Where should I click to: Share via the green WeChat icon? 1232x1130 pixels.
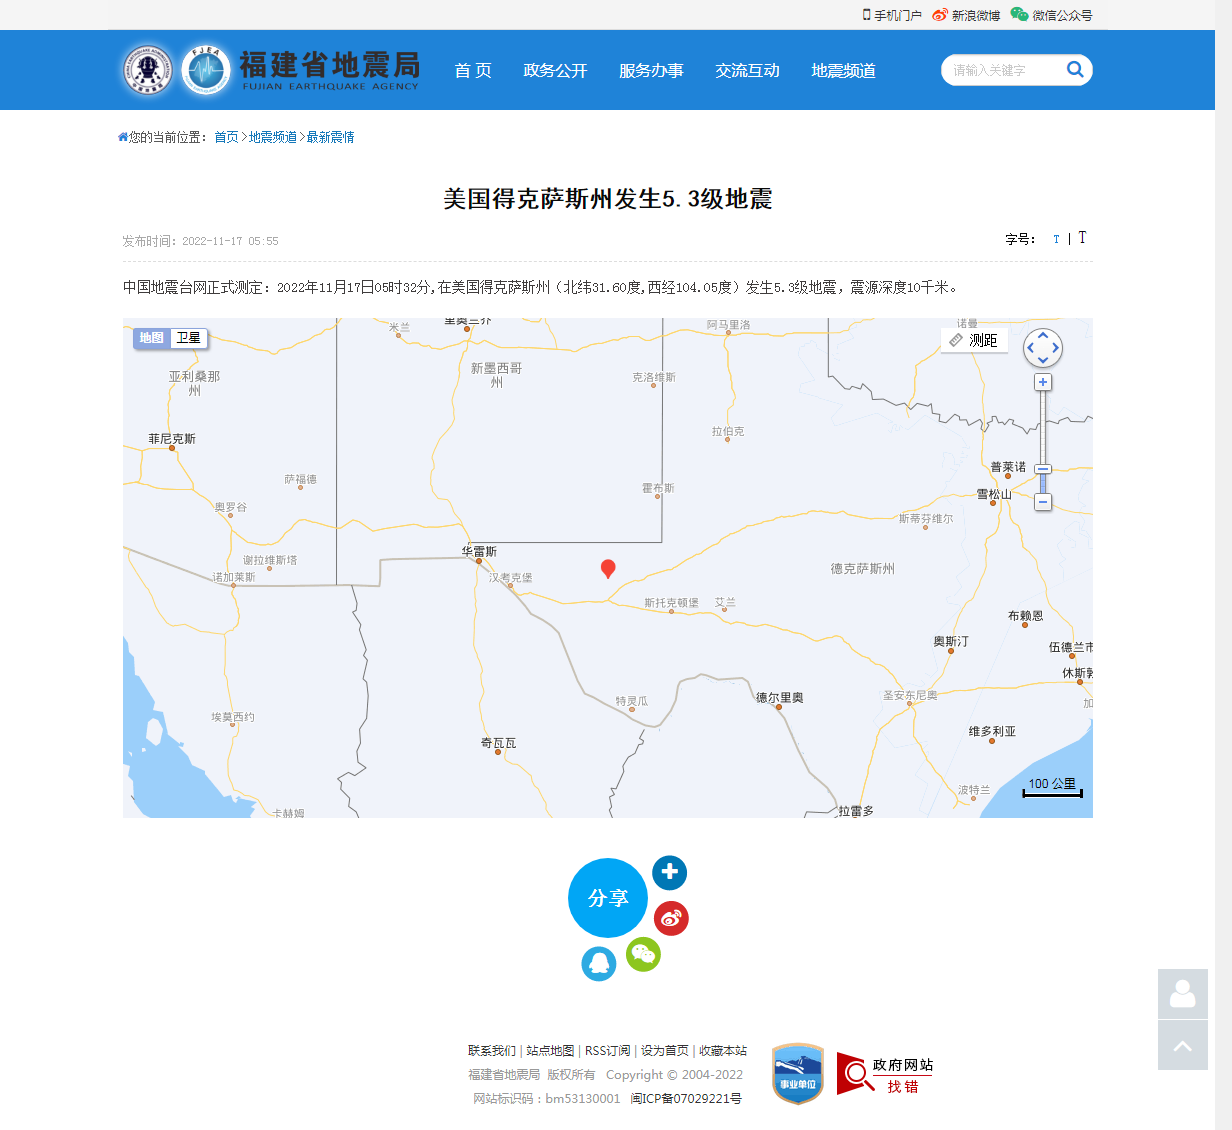click(x=643, y=954)
